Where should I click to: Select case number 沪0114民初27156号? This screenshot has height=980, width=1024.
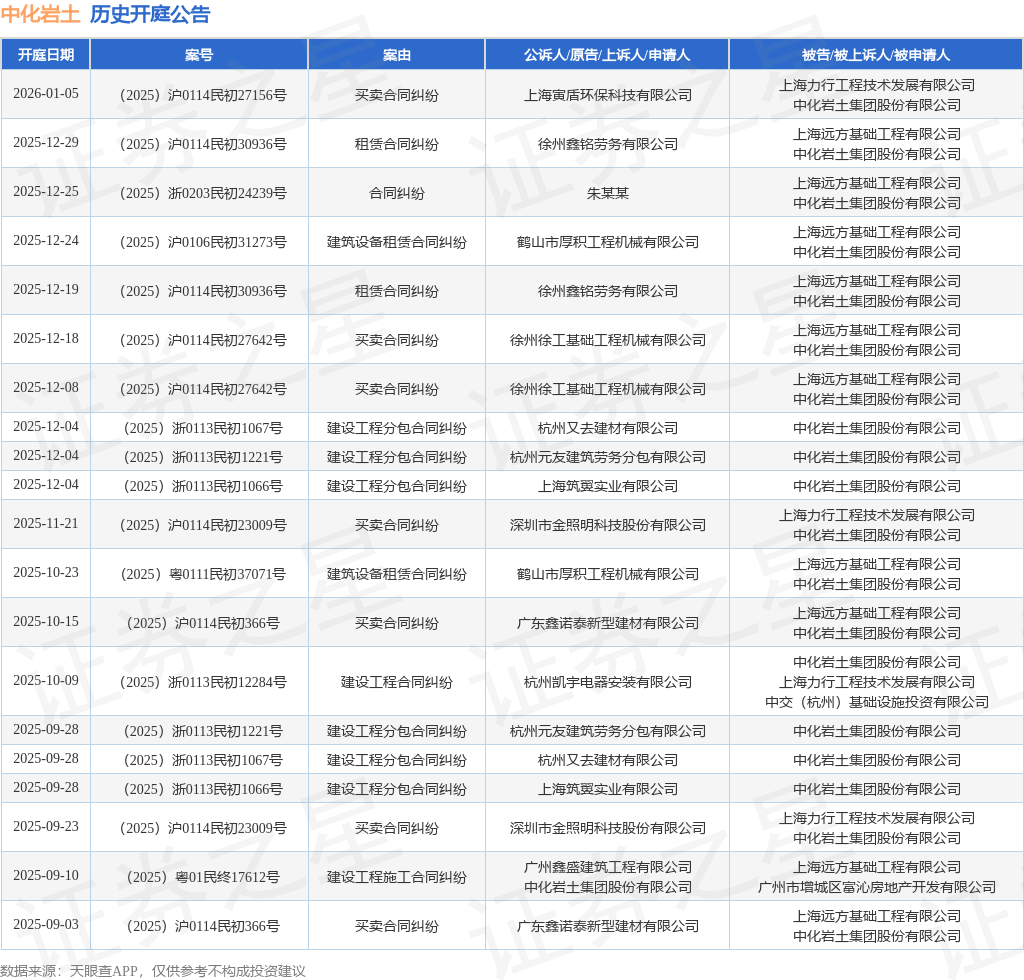coord(203,95)
